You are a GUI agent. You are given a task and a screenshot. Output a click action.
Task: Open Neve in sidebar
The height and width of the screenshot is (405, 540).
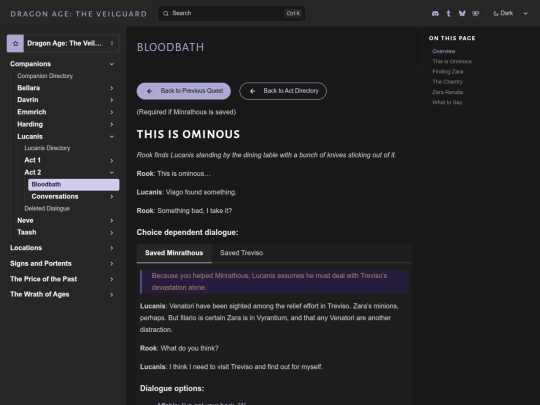25,221
